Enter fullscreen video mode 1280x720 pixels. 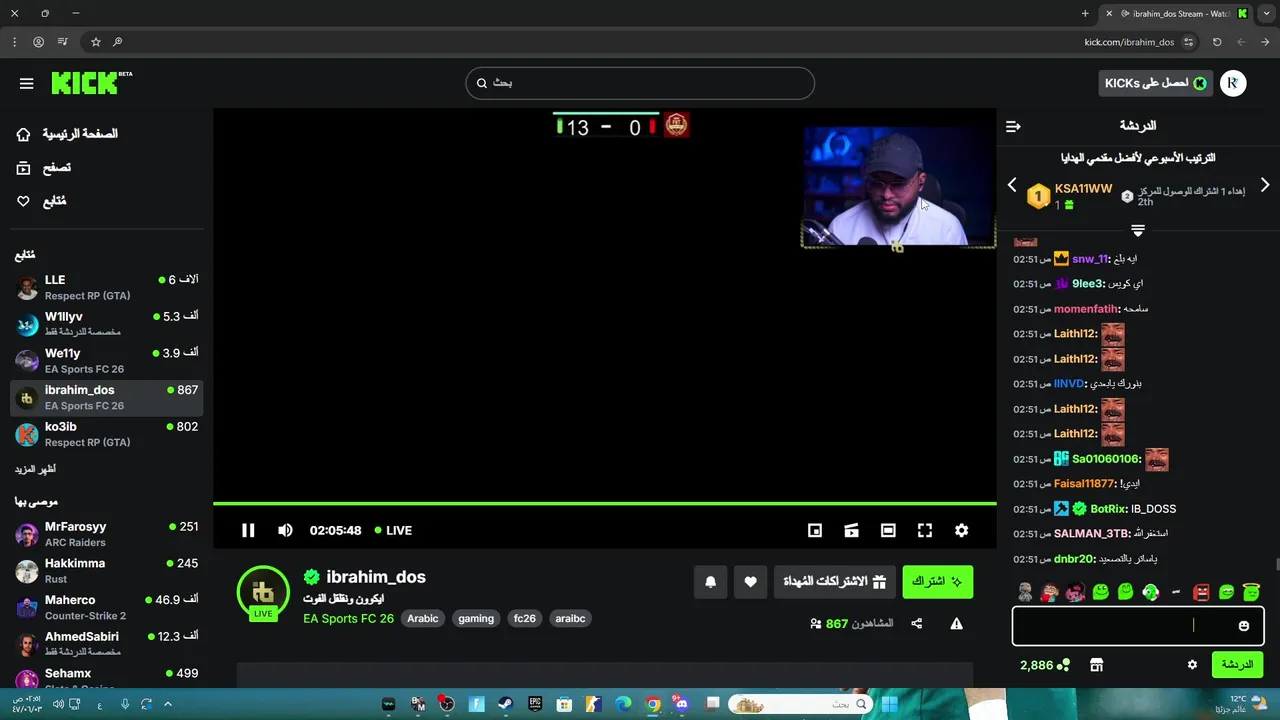pos(925,530)
